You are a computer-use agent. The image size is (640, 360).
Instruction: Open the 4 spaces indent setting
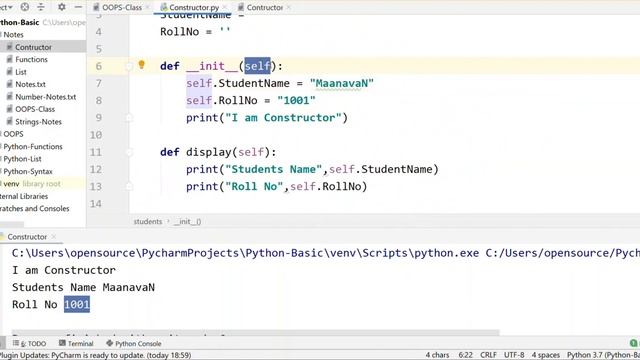coord(545,355)
